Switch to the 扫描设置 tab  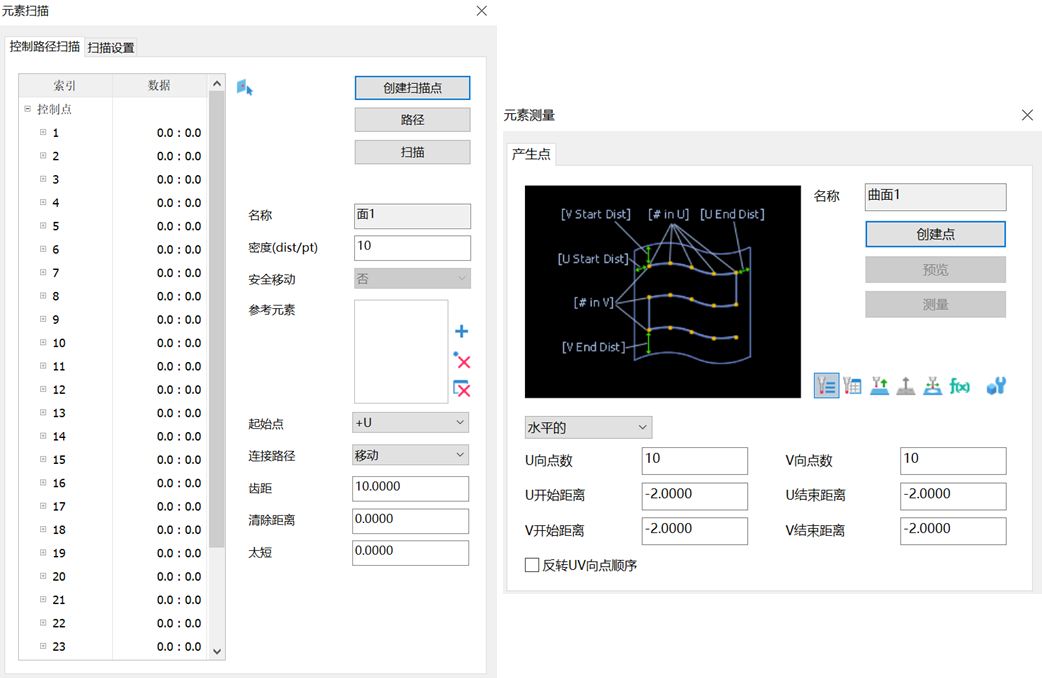coord(111,47)
